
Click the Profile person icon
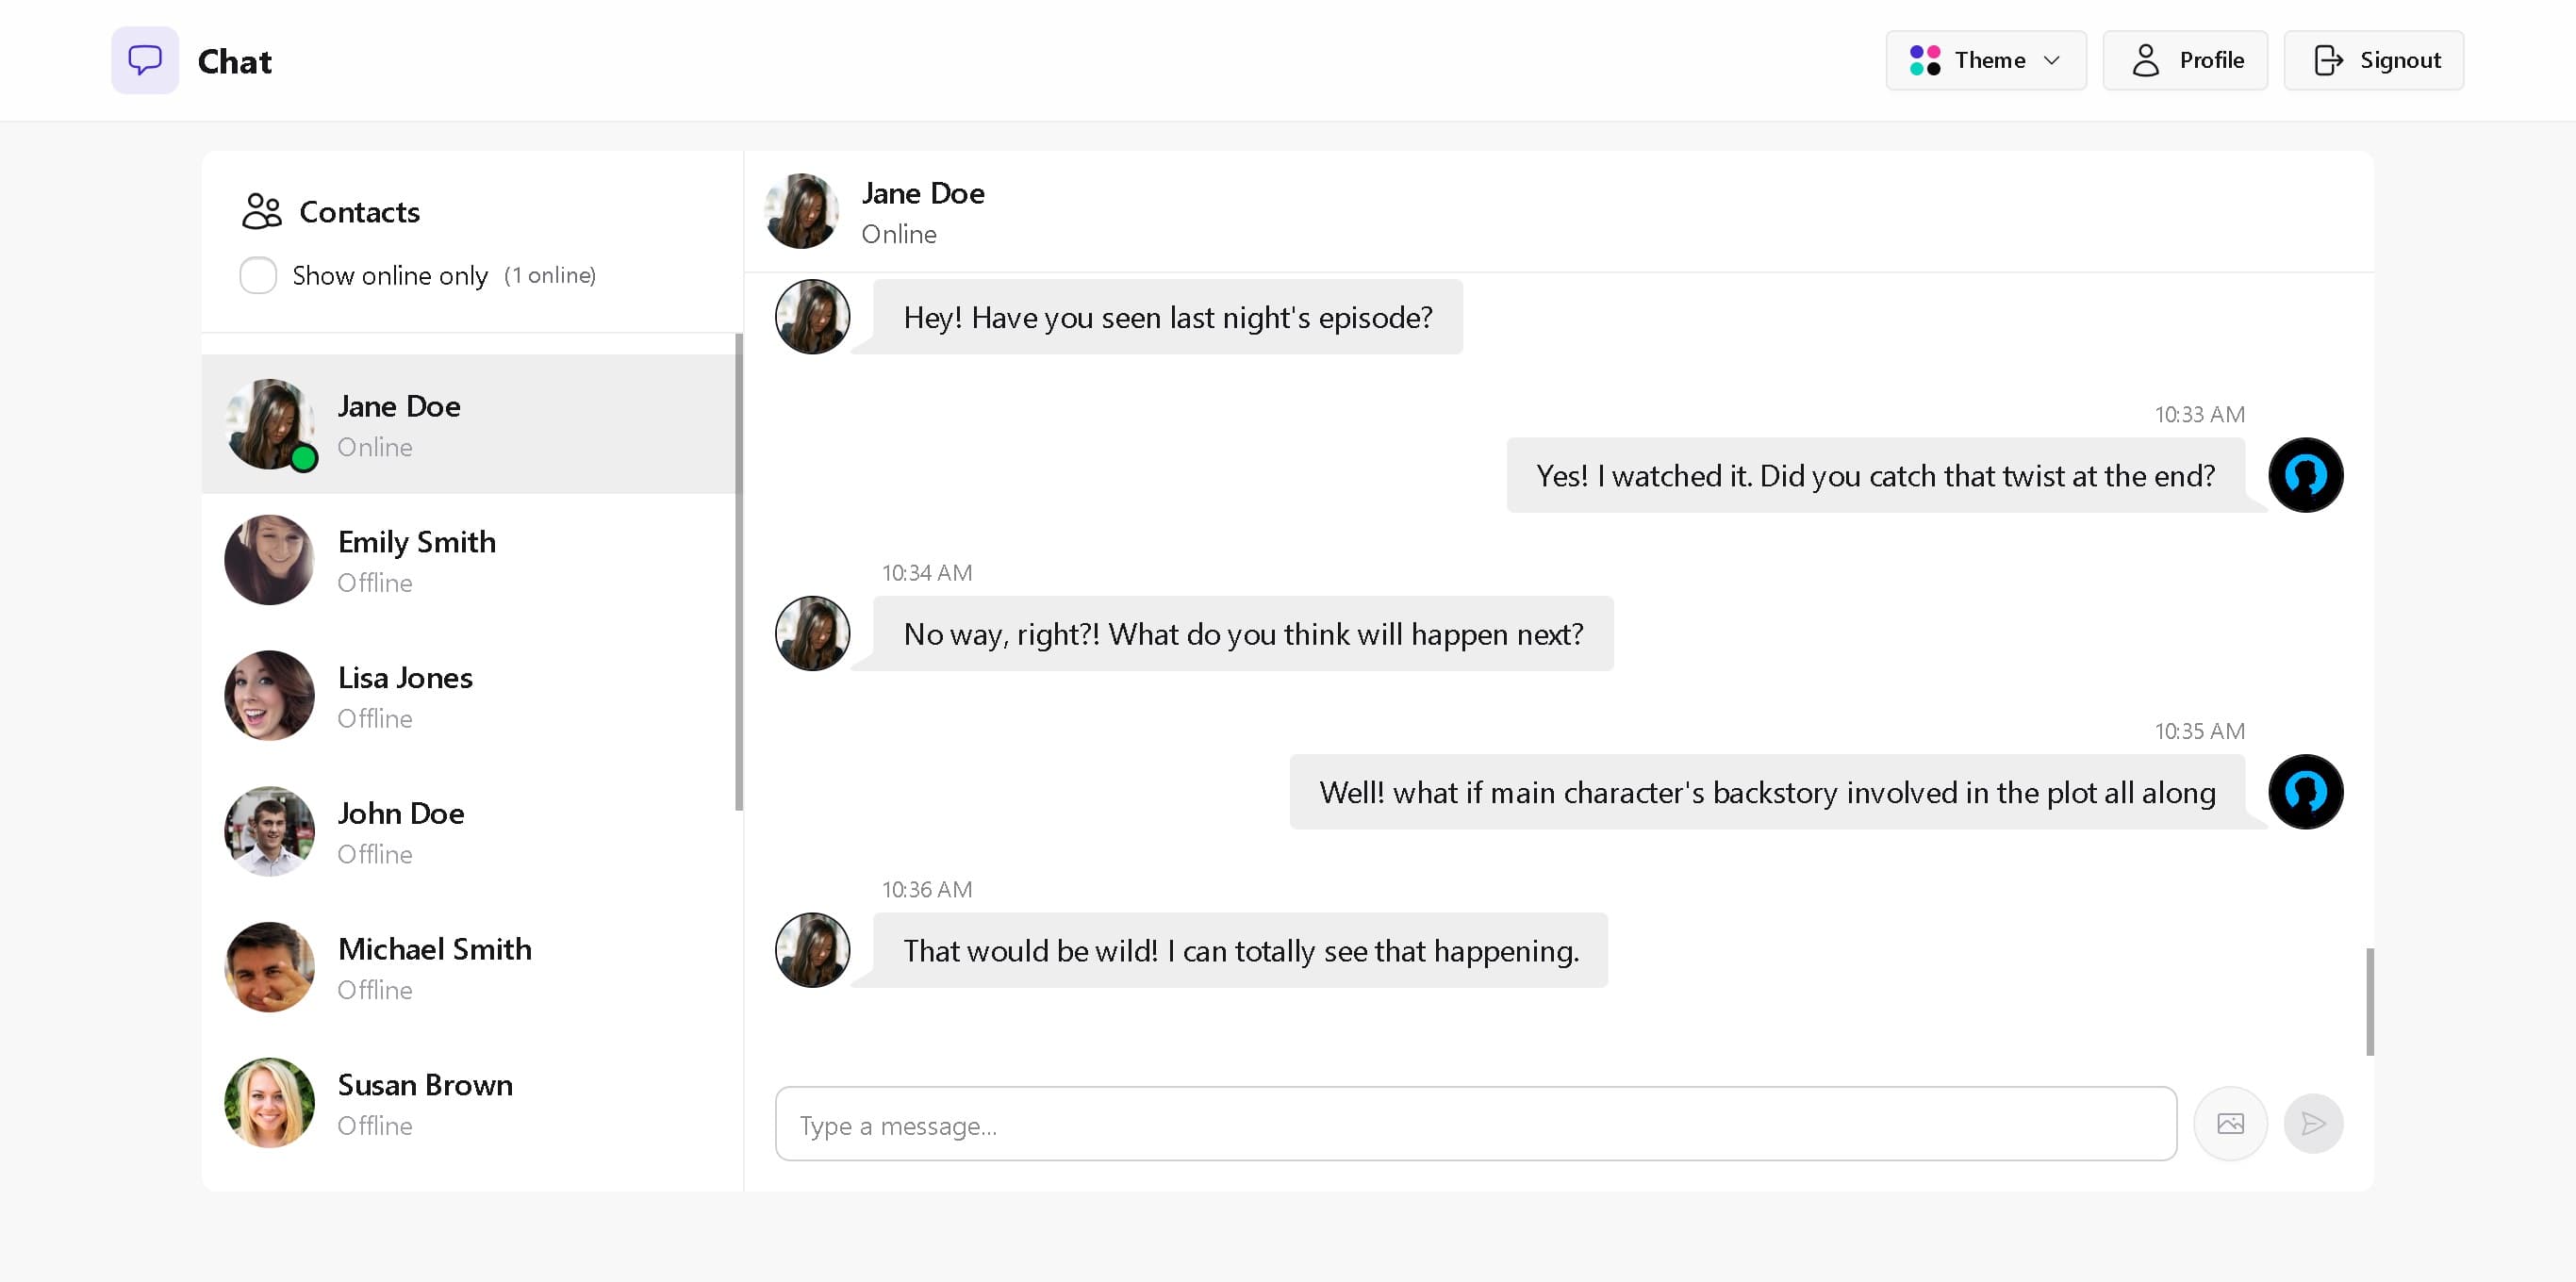tap(2144, 60)
